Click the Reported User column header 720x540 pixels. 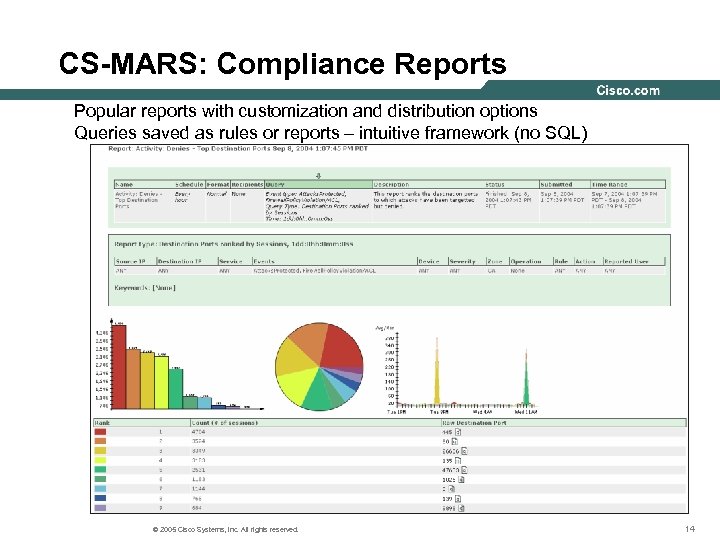[634, 261]
